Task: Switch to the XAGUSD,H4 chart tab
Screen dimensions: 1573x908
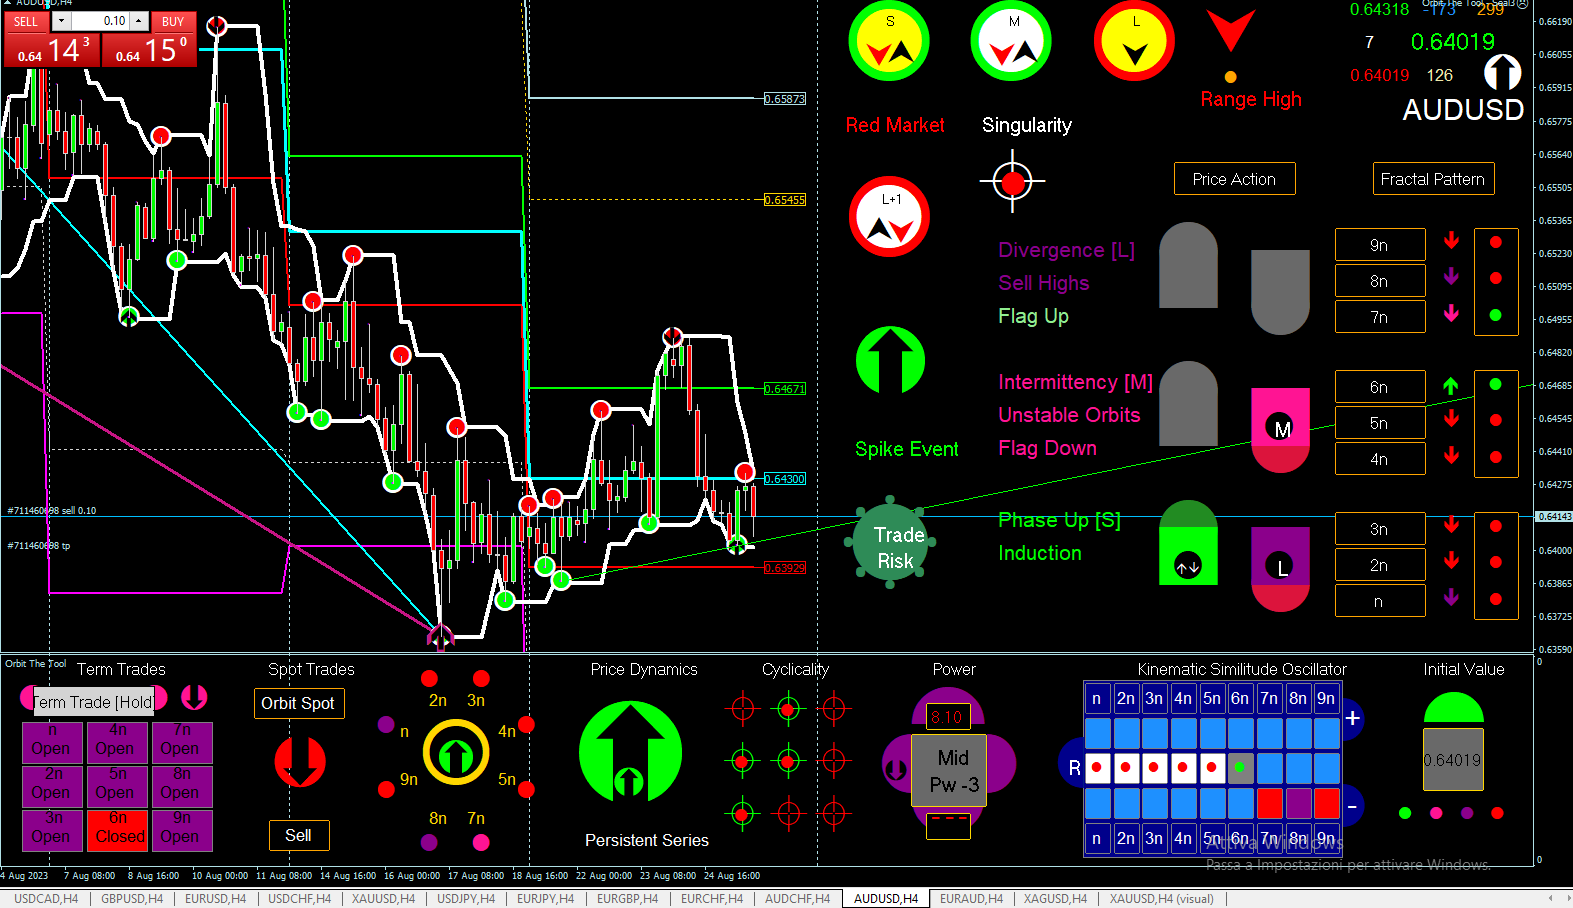Action: (x=1055, y=899)
